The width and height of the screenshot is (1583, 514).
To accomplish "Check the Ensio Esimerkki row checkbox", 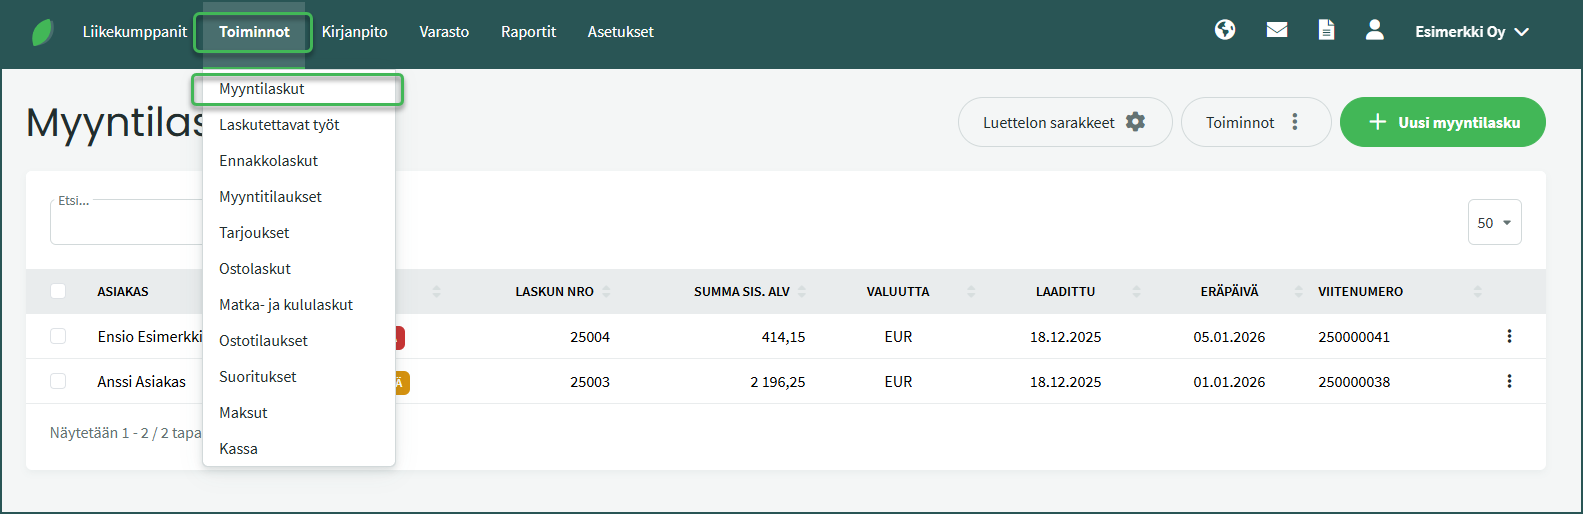I will (x=58, y=337).
